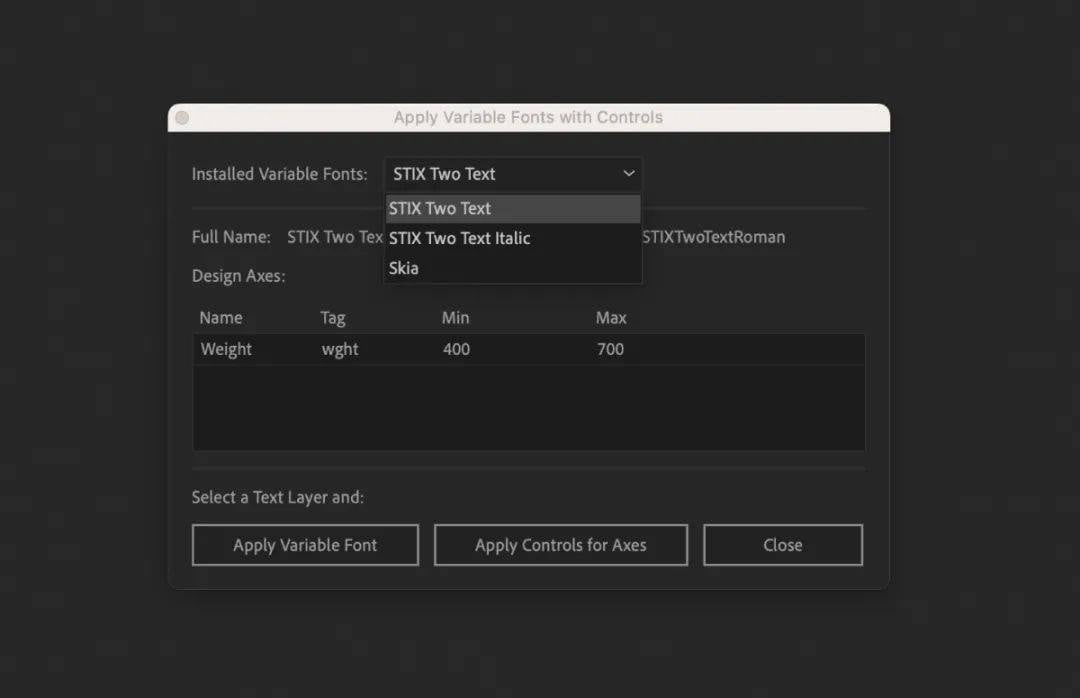Viewport: 1080px width, 698px height.
Task: Click Apply Controls for Axes button
Action: coord(561,545)
